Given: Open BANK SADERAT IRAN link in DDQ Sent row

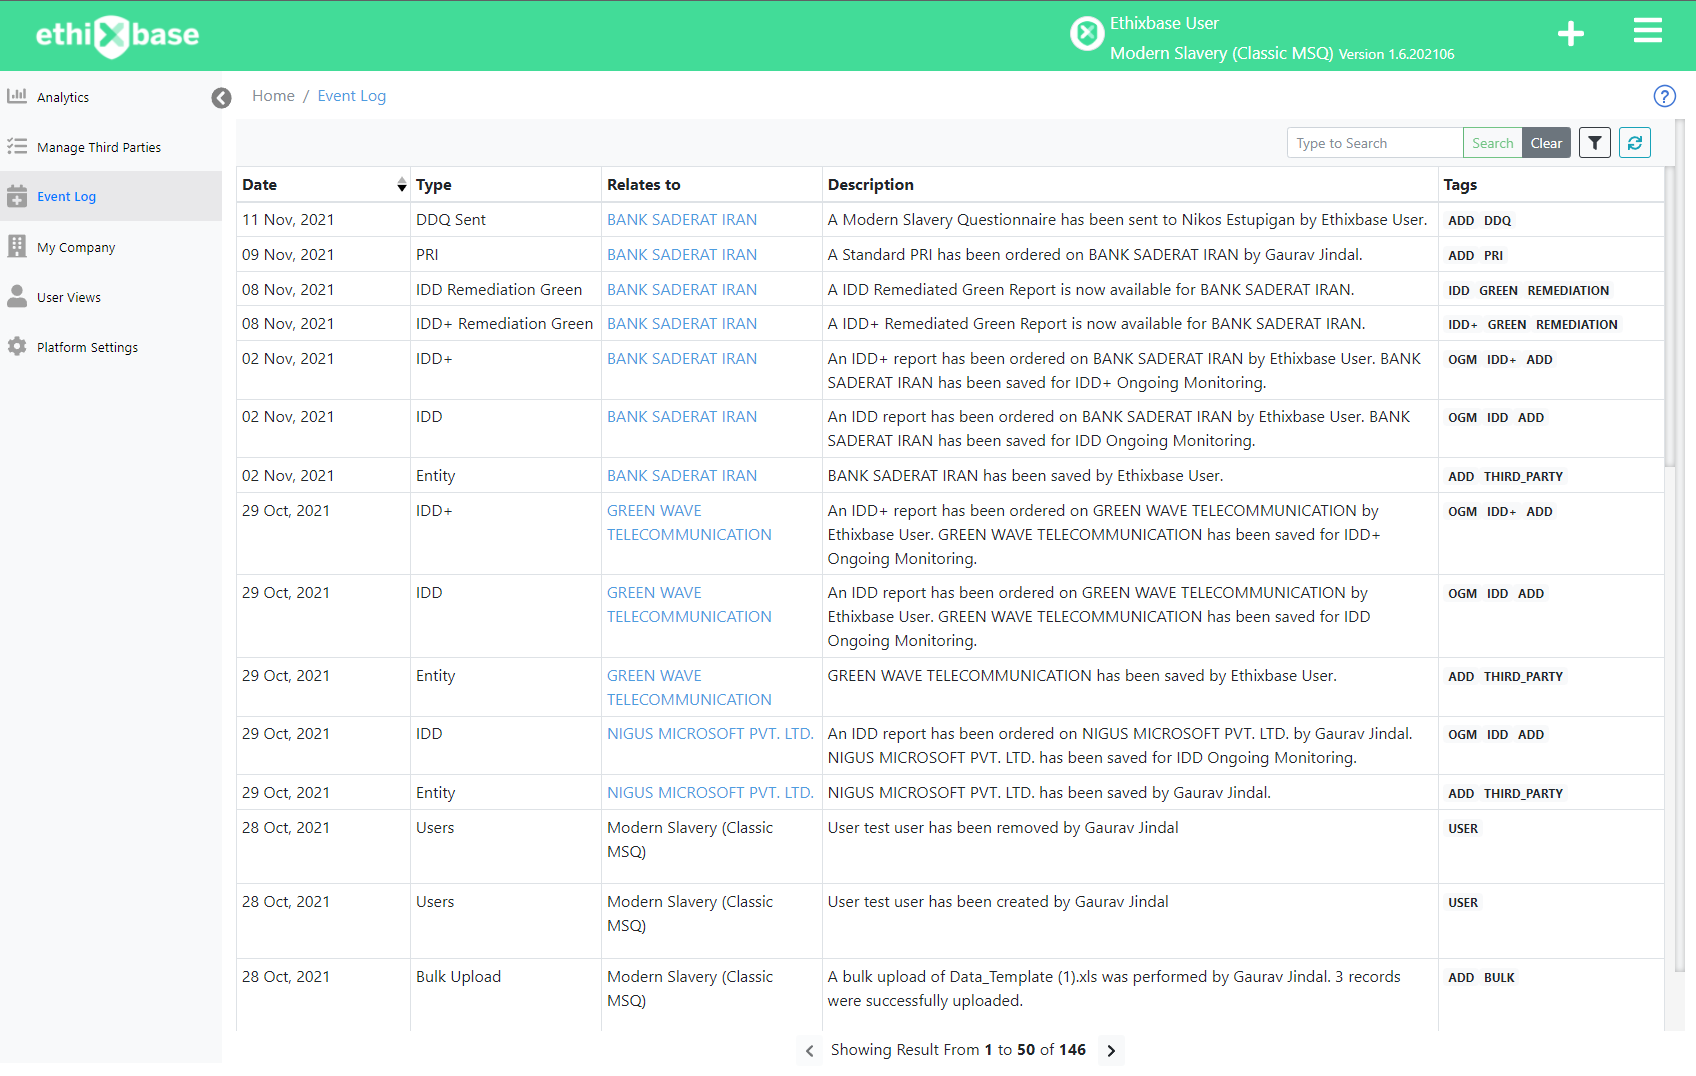Looking at the screenshot, I should point(682,220).
